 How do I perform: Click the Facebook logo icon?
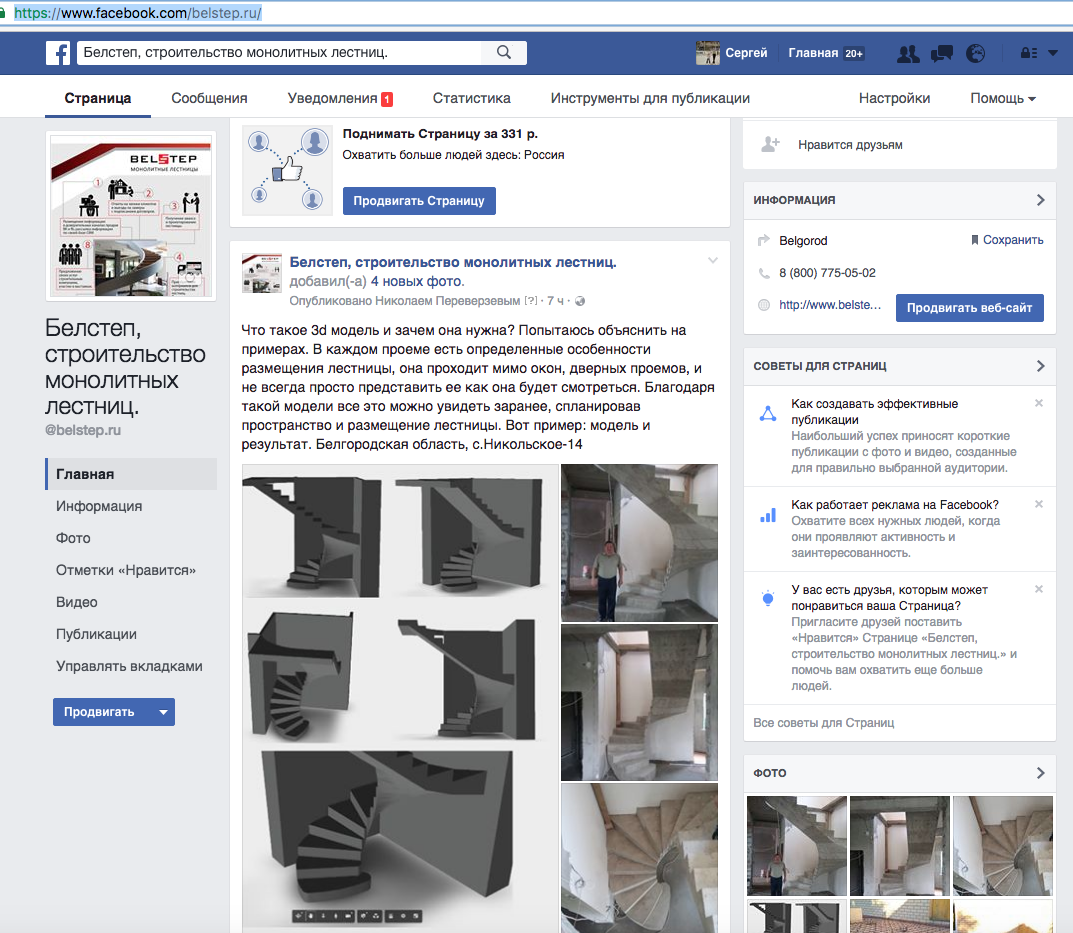pyautogui.click(x=58, y=53)
